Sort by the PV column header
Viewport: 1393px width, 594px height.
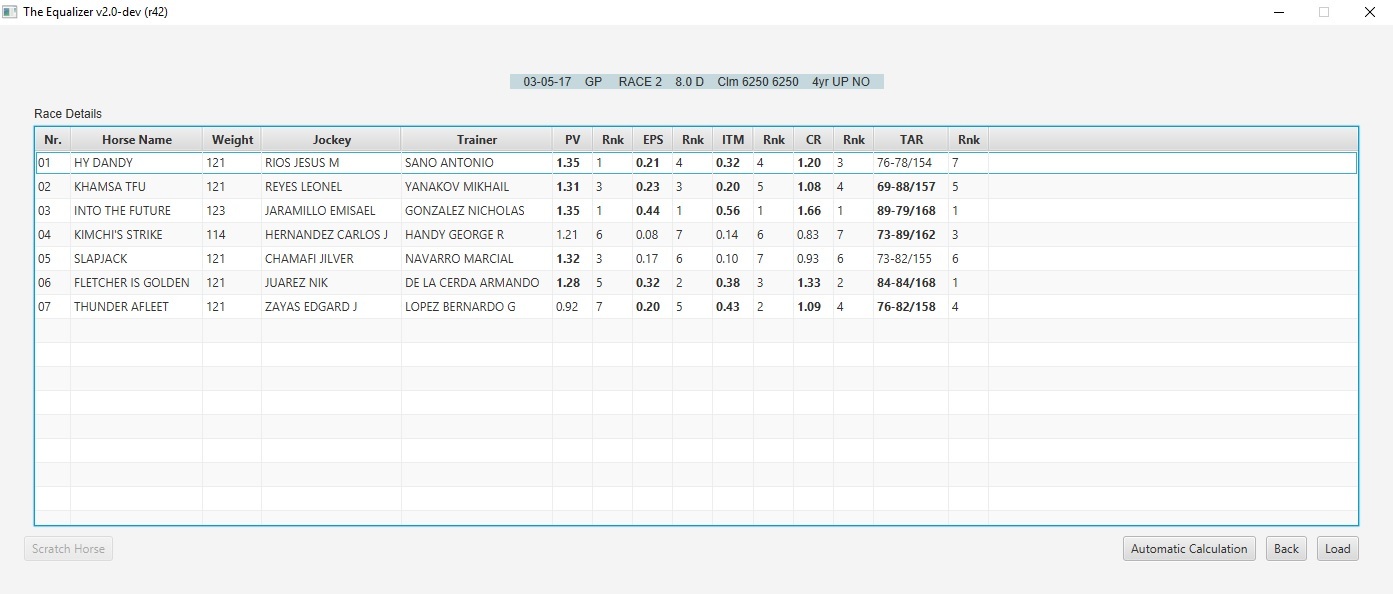(572, 140)
